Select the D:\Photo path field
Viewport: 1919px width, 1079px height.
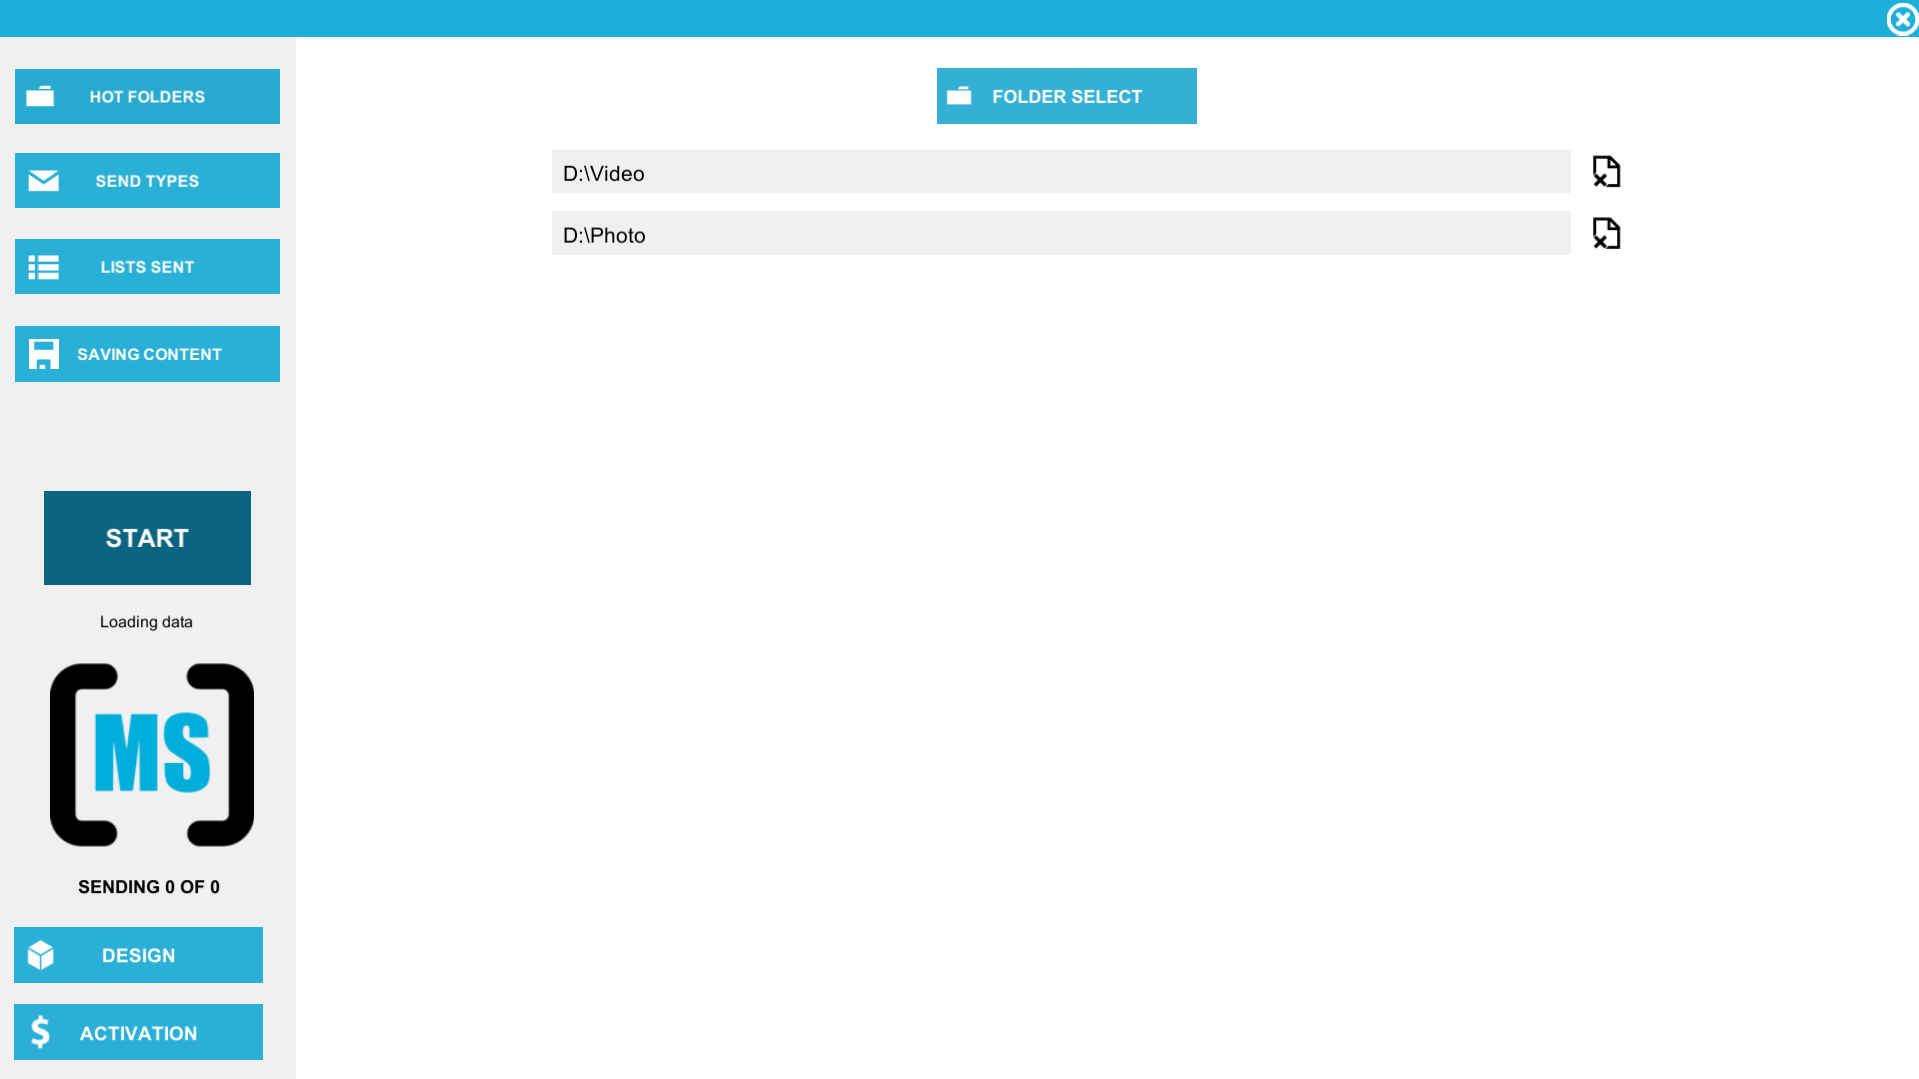tap(1060, 234)
